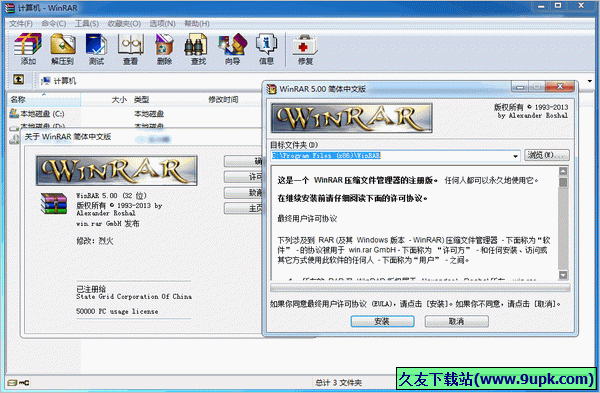Click the OK (确定) button in About dialog
The height and width of the screenshot is (393, 600).
click(x=243, y=161)
